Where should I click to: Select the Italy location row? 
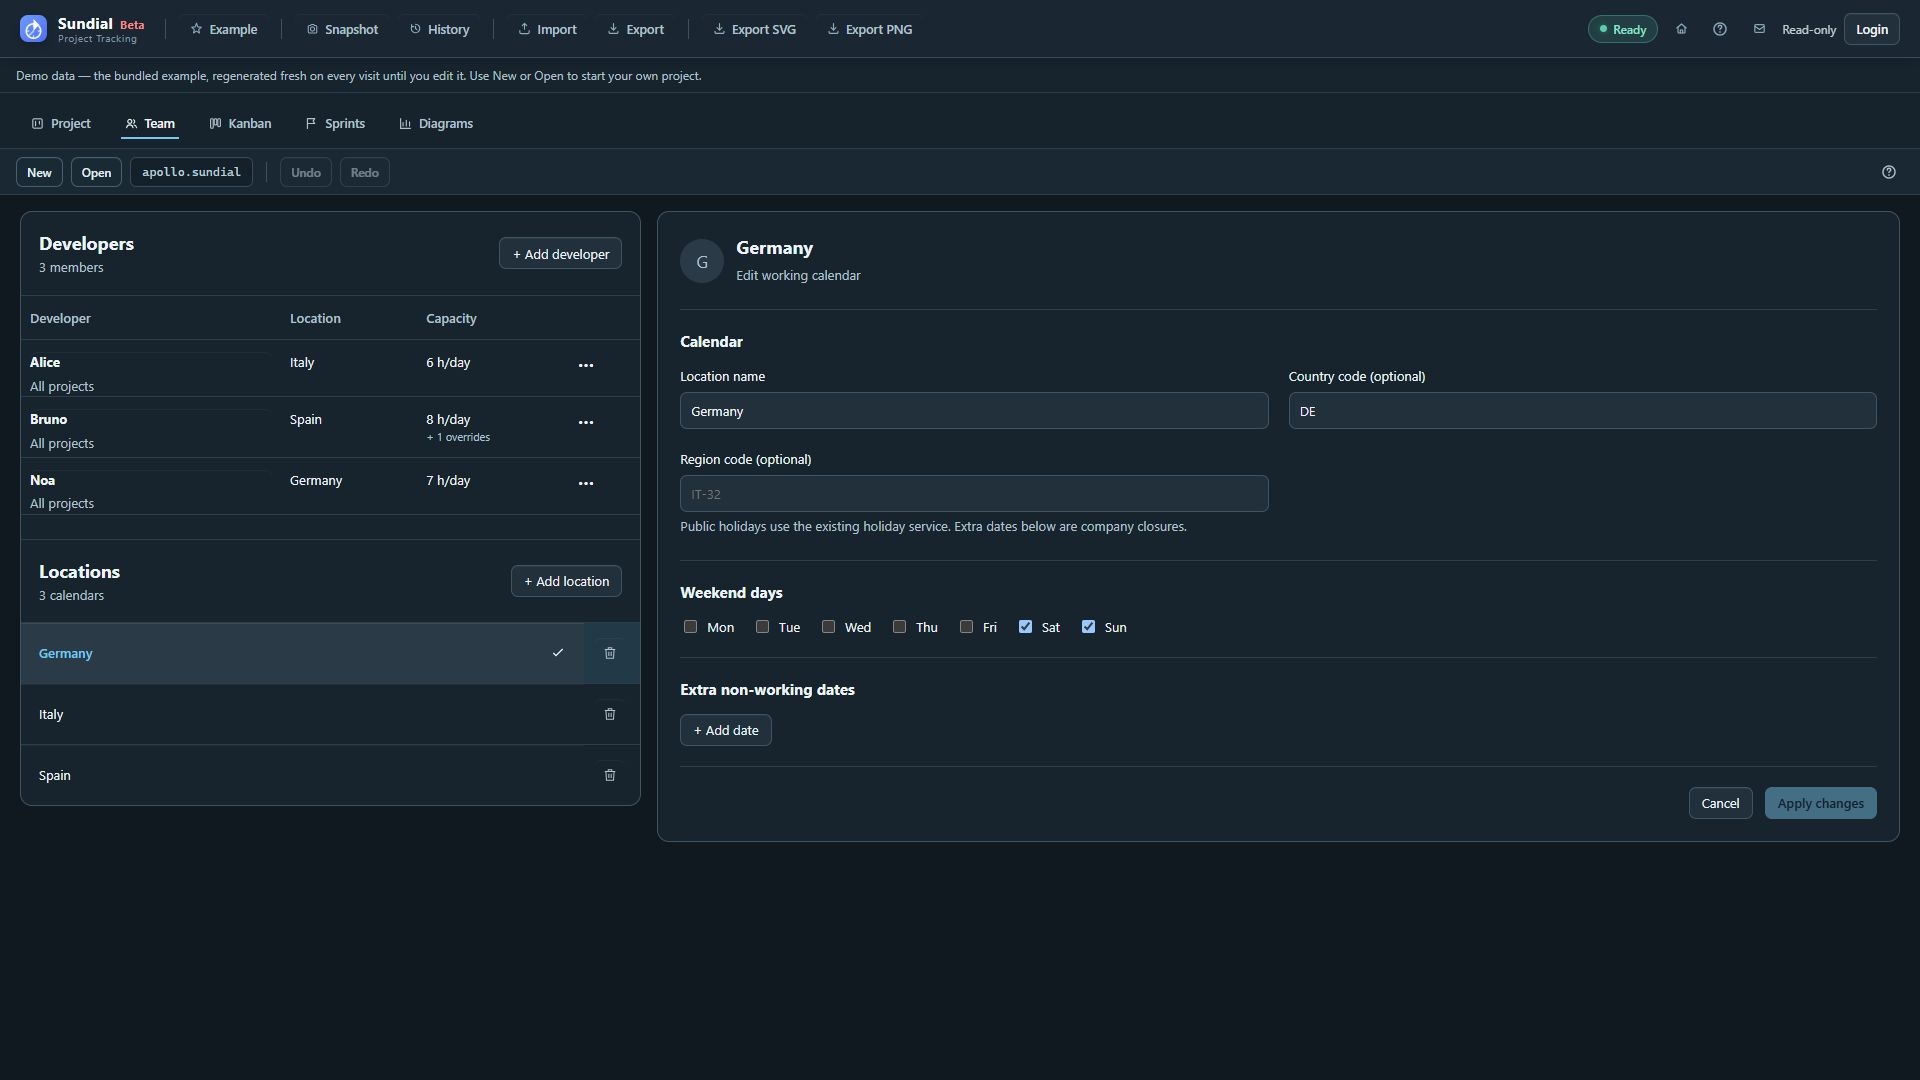point(302,714)
